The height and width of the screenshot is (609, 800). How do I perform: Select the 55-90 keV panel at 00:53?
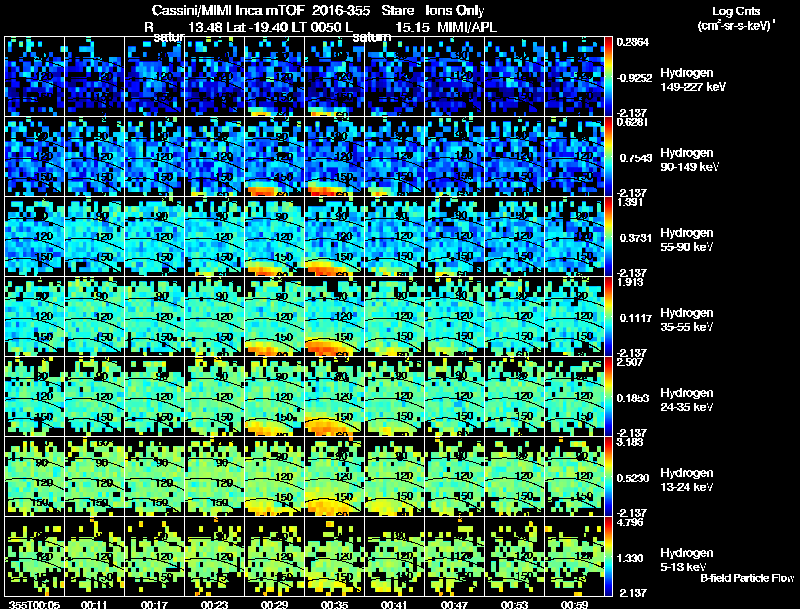pyautogui.click(x=515, y=237)
